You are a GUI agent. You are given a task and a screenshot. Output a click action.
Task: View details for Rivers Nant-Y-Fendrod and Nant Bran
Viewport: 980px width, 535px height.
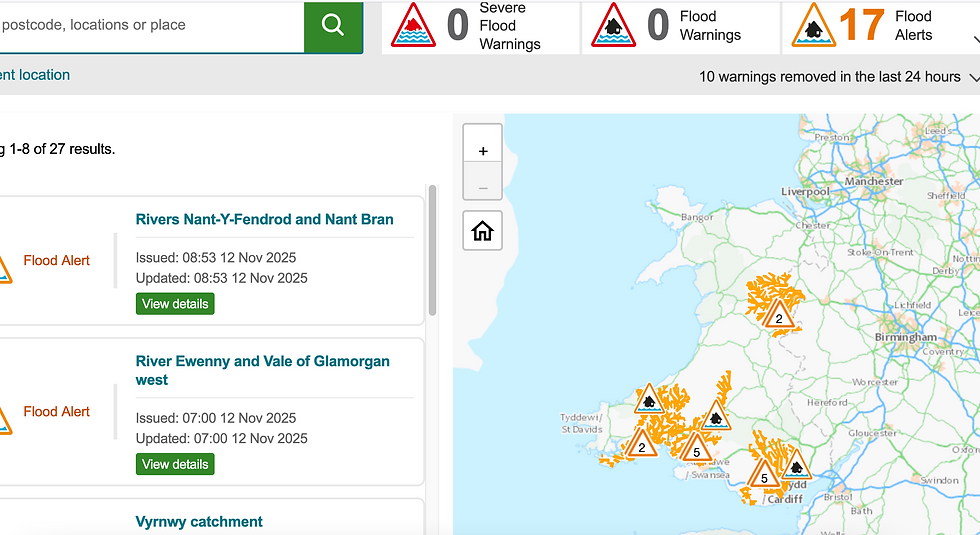[175, 303]
